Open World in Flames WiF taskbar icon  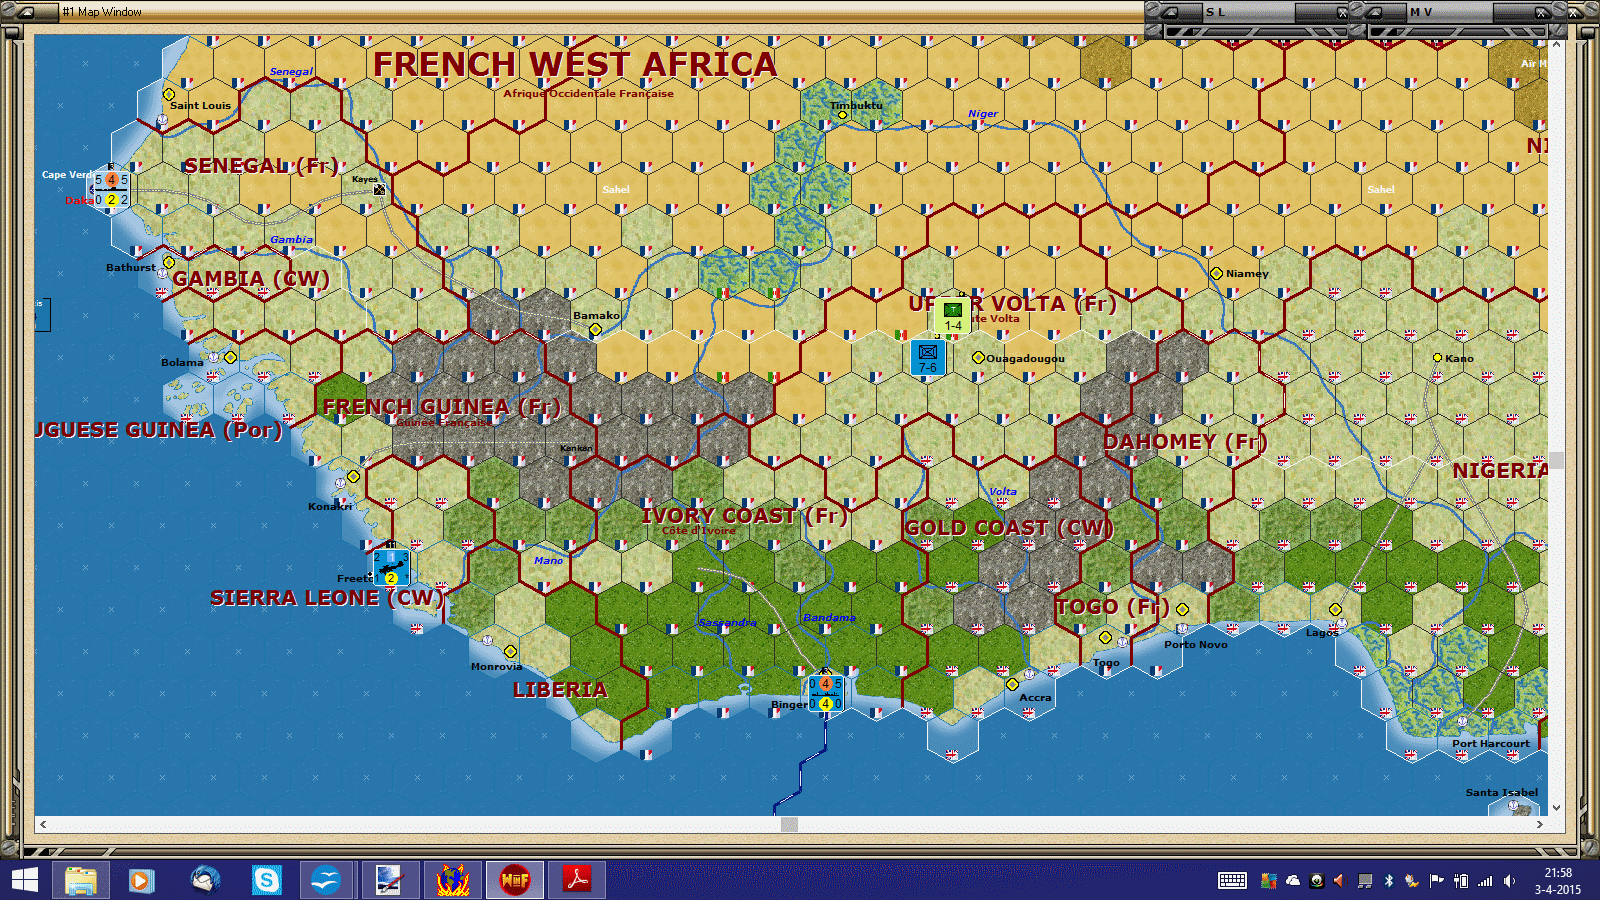point(515,880)
